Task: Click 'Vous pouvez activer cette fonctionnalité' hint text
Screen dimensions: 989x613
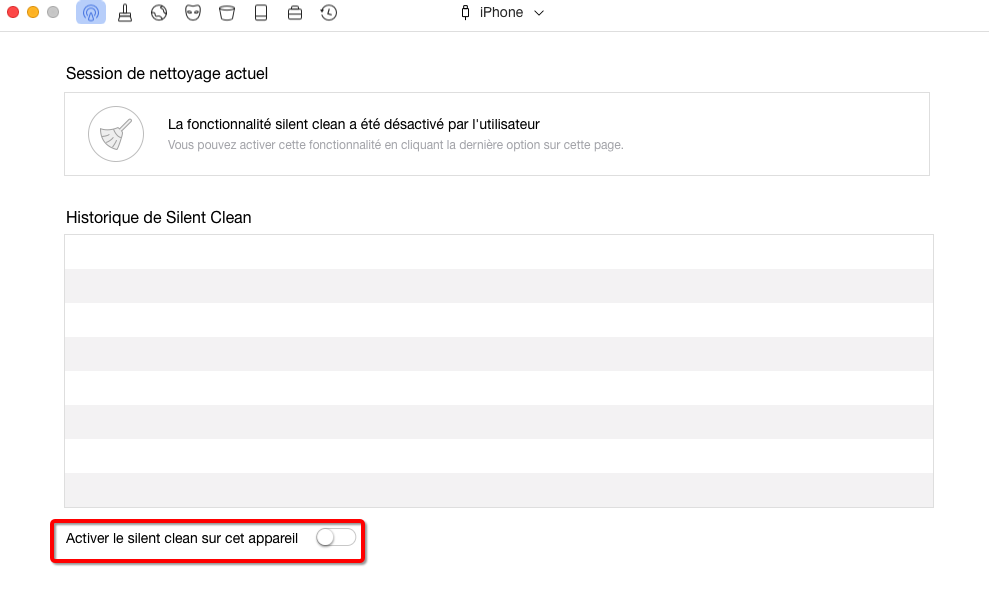Action: pos(395,145)
